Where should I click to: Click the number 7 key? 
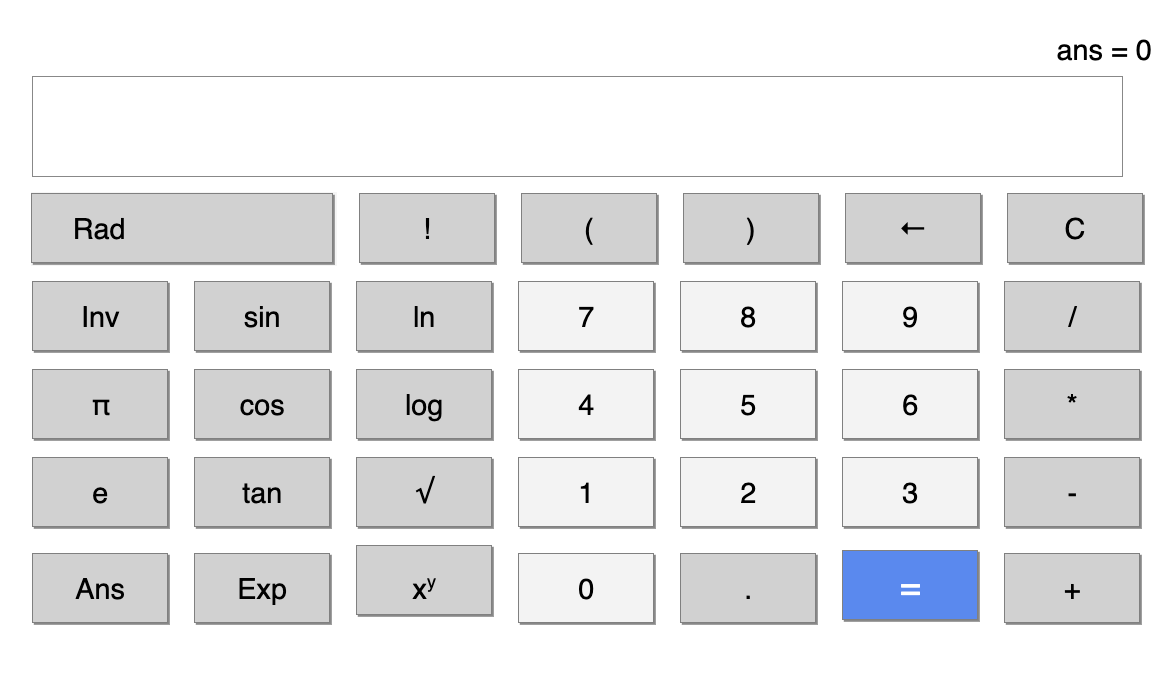(586, 317)
